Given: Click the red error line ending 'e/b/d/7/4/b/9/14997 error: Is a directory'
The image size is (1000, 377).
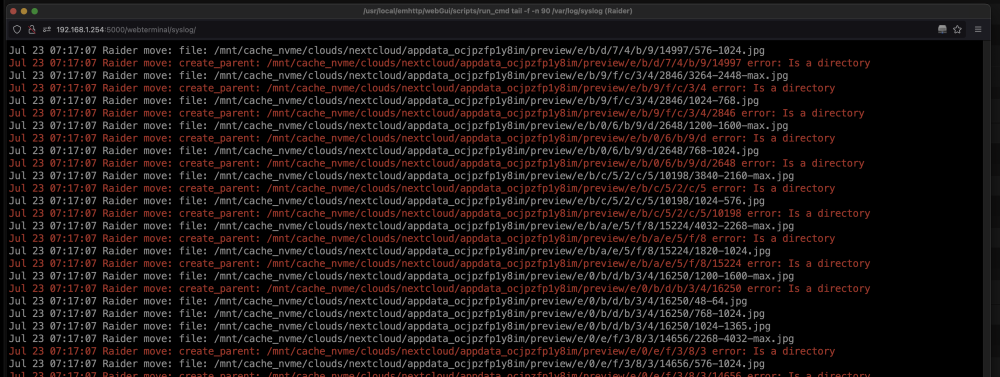Looking at the screenshot, I should point(439,63).
